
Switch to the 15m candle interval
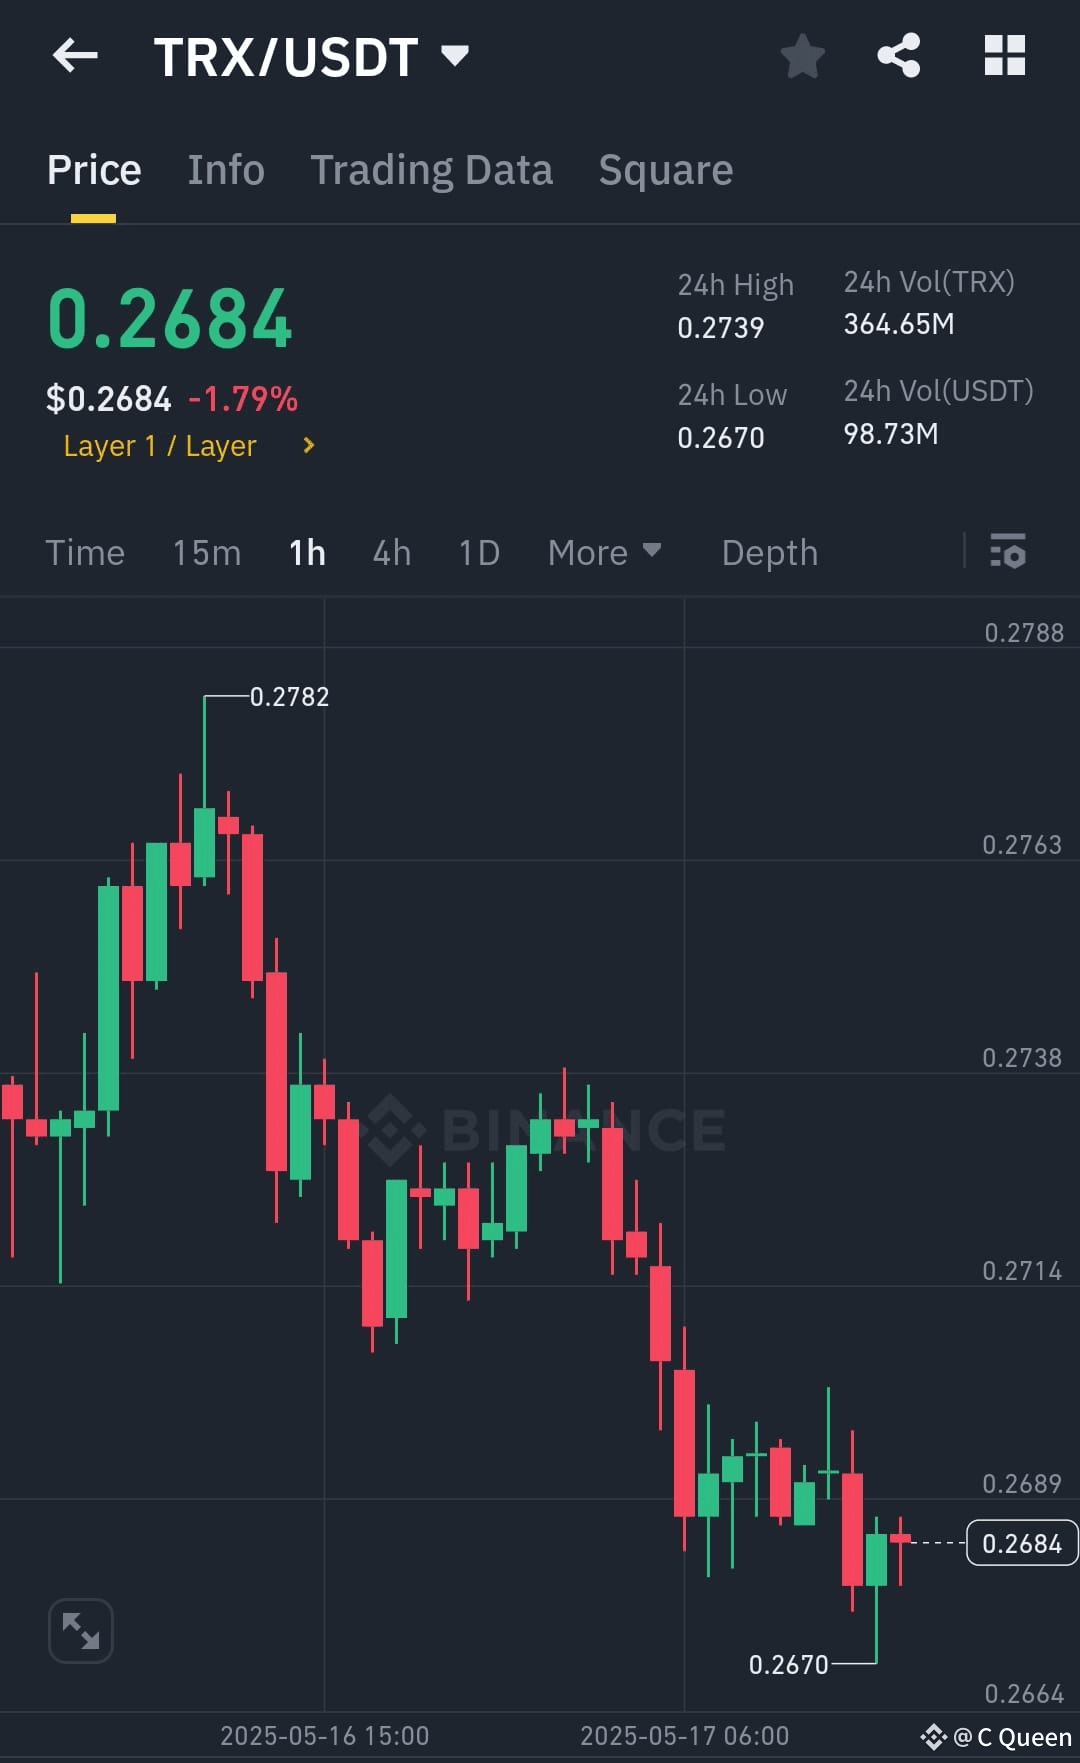click(206, 552)
